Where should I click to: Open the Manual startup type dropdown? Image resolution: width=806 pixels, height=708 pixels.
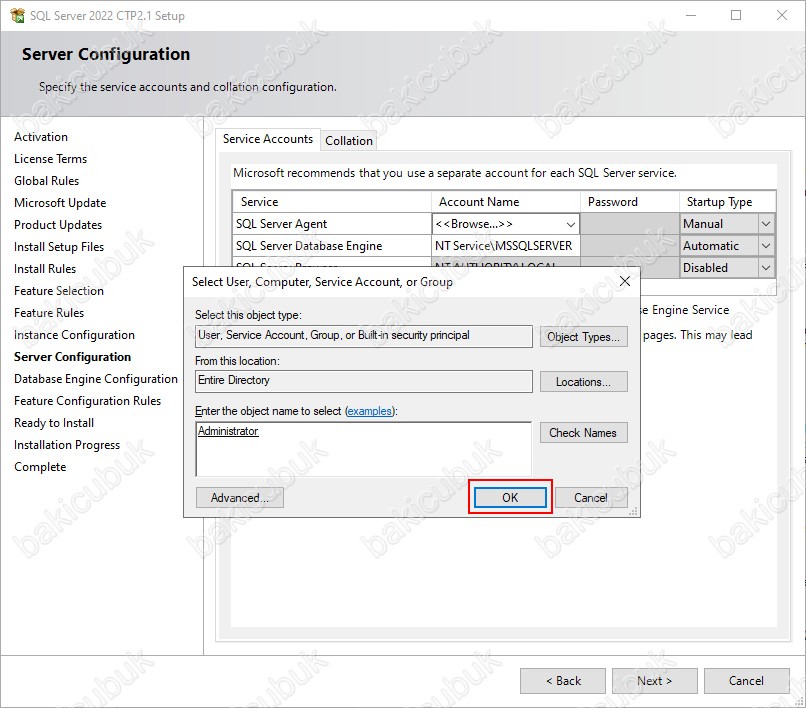(x=765, y=224)
